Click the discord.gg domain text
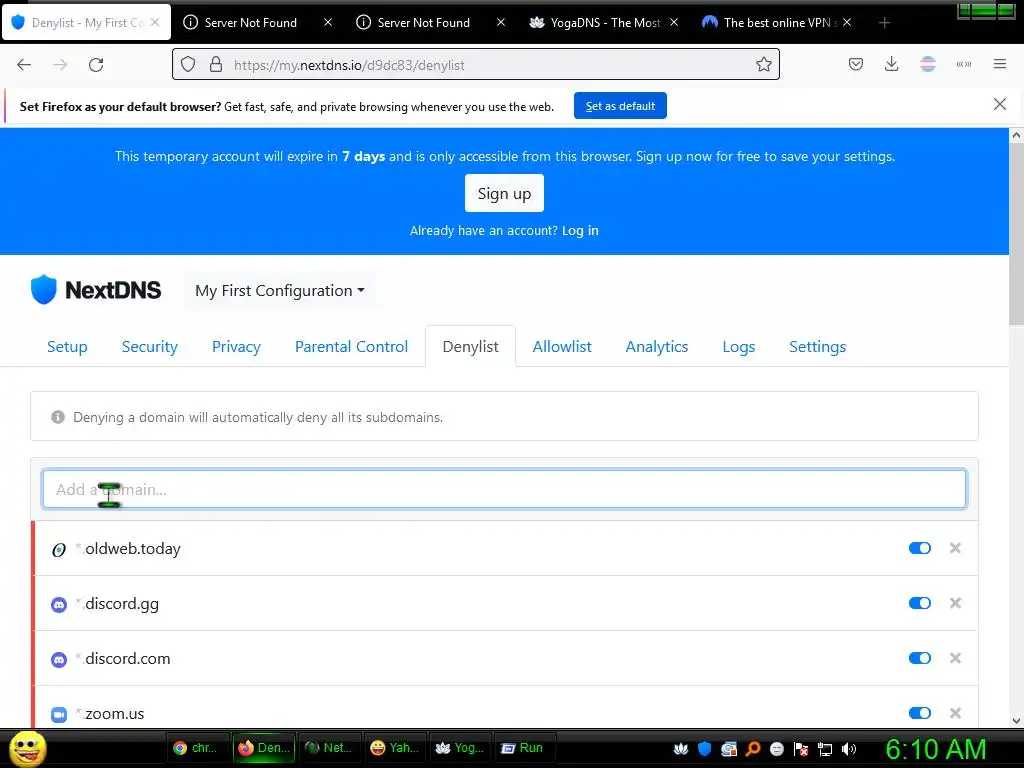 coord(121,604)
